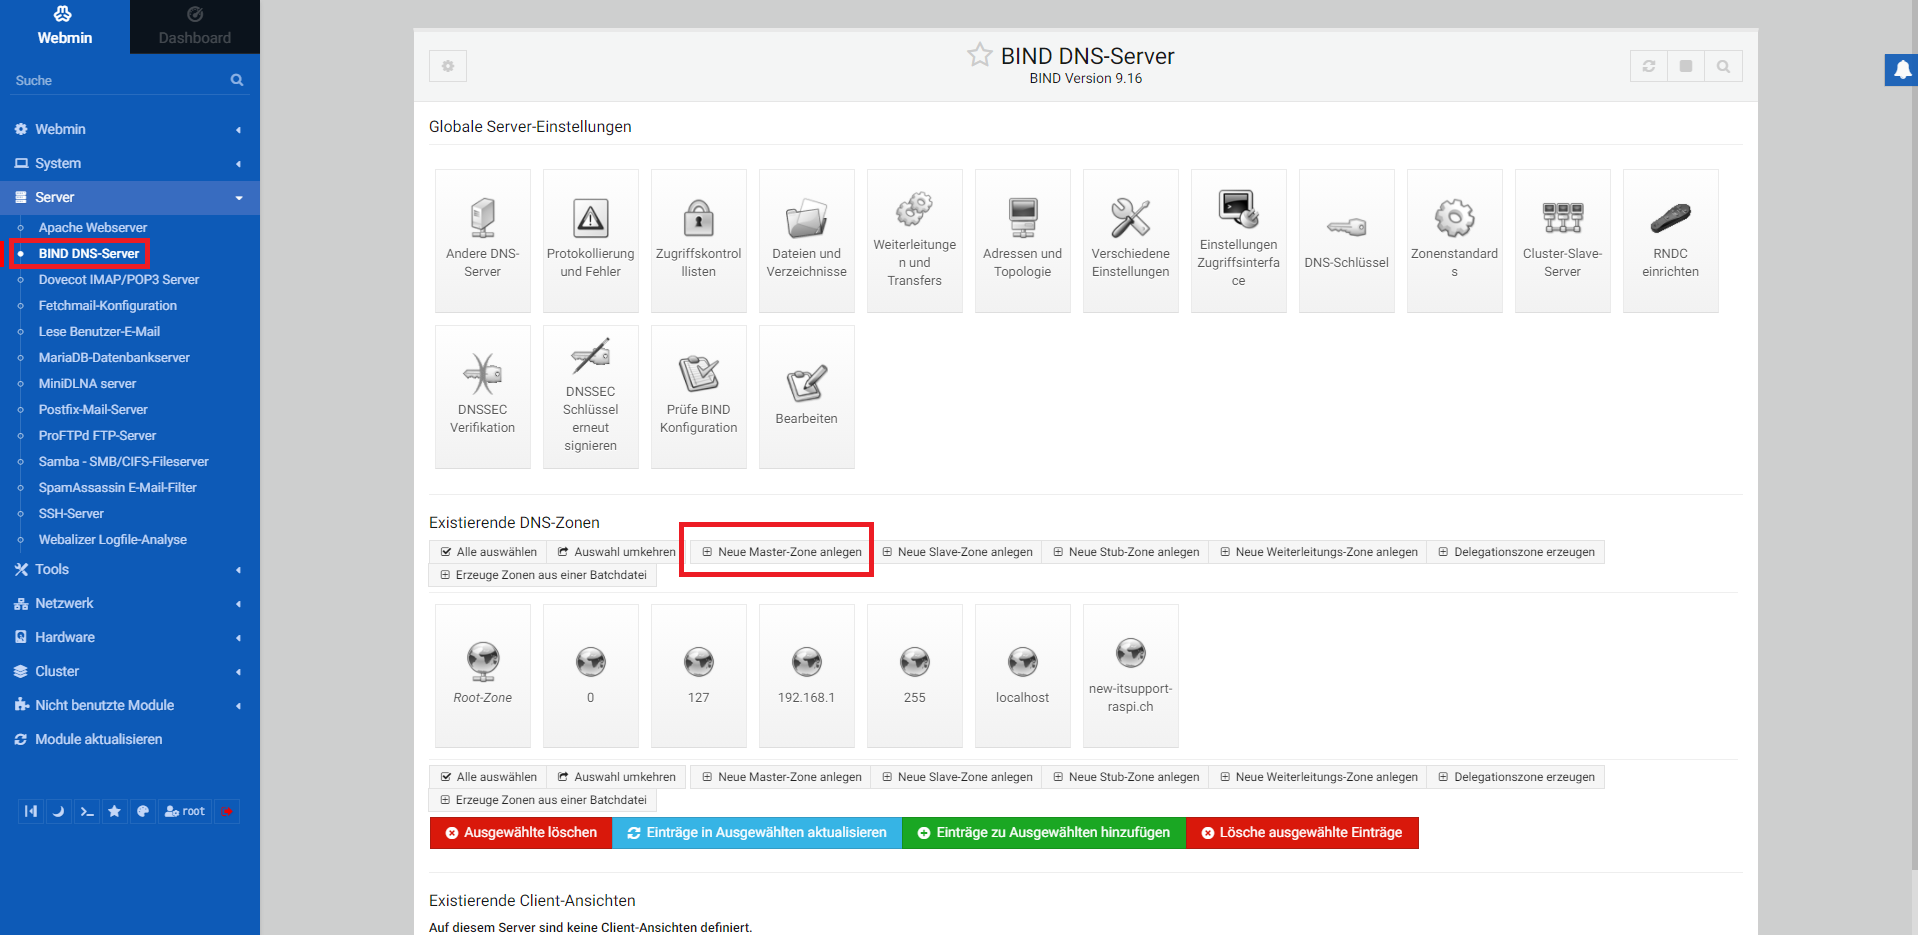Select Postfix-Mail-Server in the sidebar
The image size is (1918, 935).
pos(93,409)
